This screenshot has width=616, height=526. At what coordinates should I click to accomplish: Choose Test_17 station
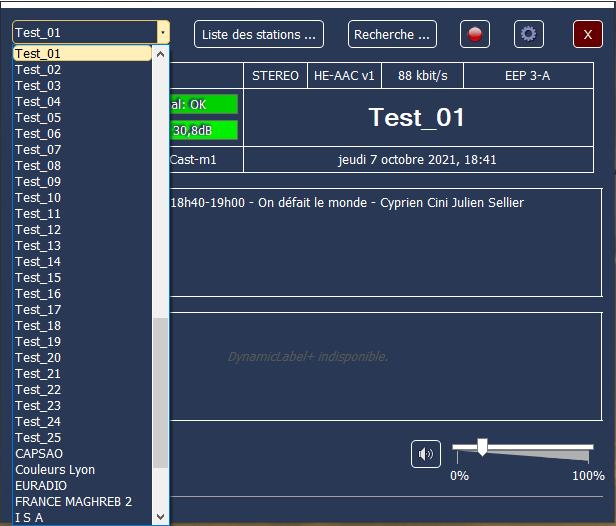click(x=82, y=310)
